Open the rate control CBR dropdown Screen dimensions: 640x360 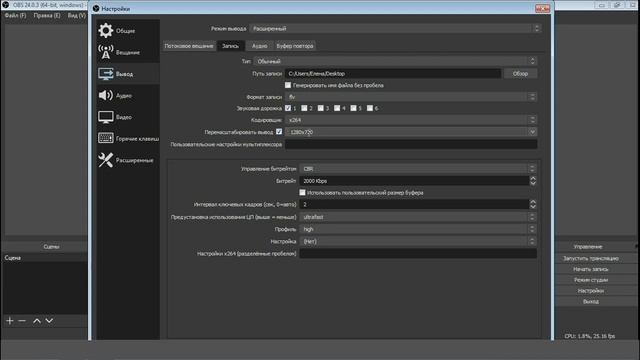418,169
